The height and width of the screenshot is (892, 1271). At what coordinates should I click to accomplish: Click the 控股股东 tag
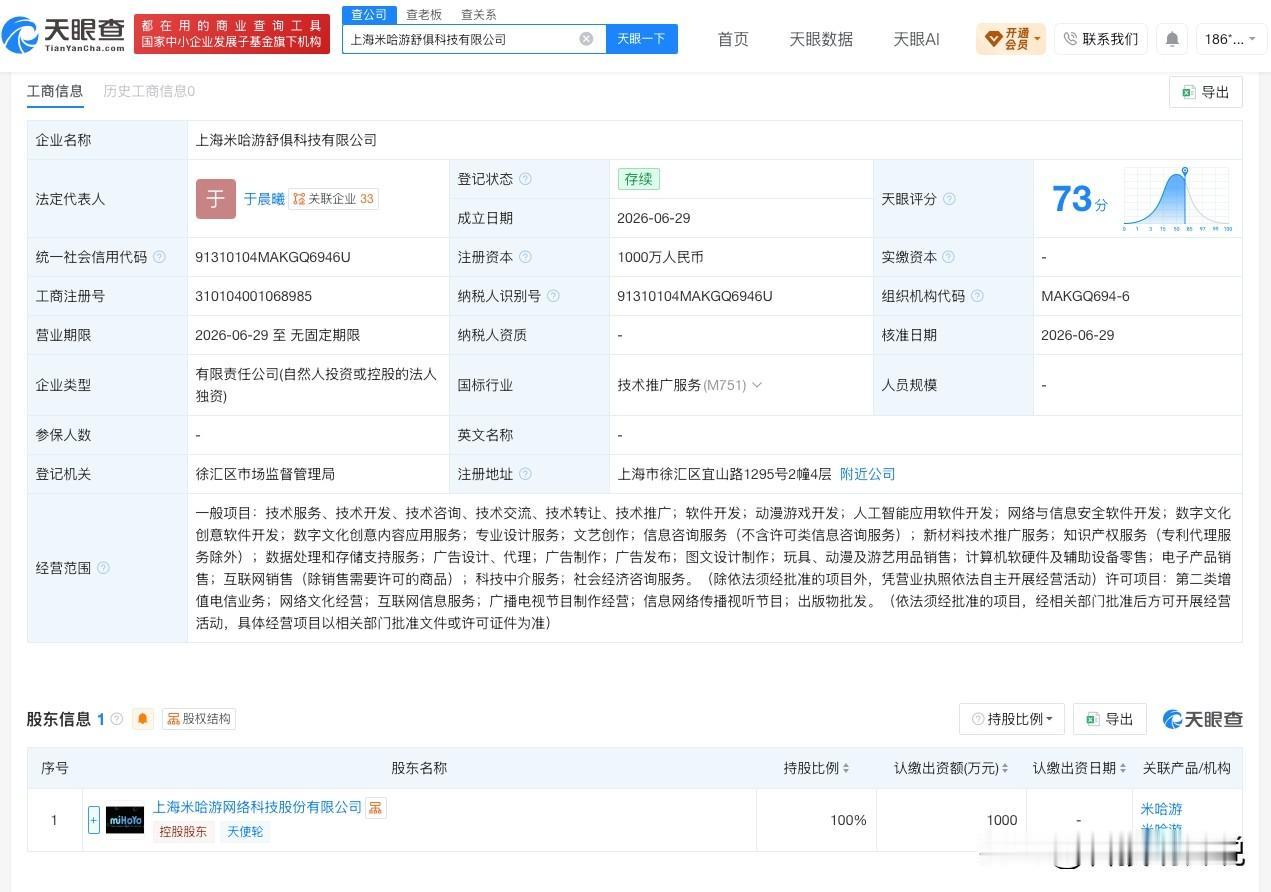[182, 831]
